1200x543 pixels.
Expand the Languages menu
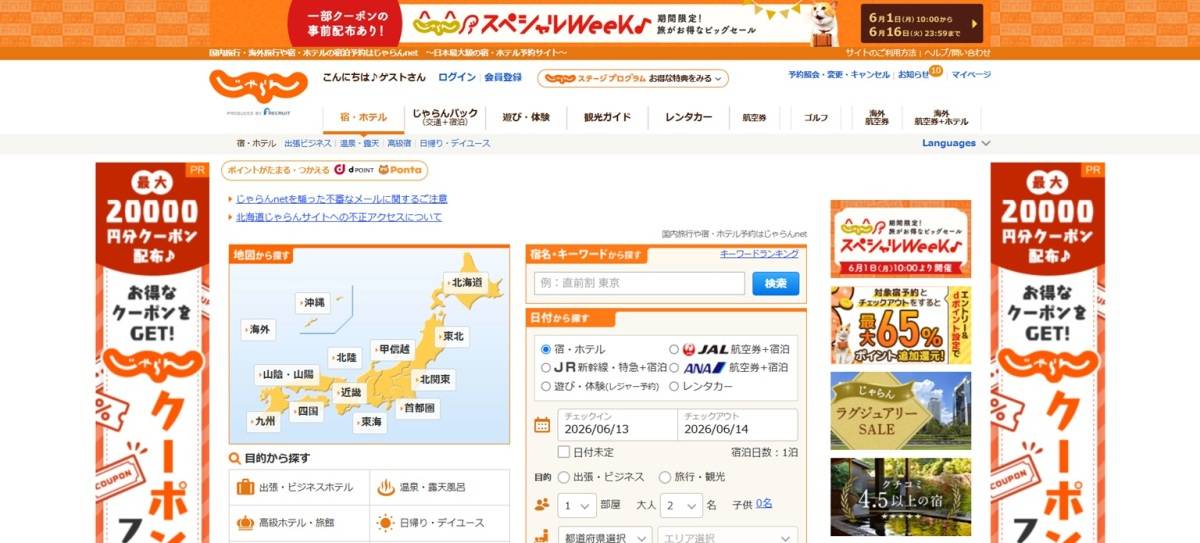956,143
